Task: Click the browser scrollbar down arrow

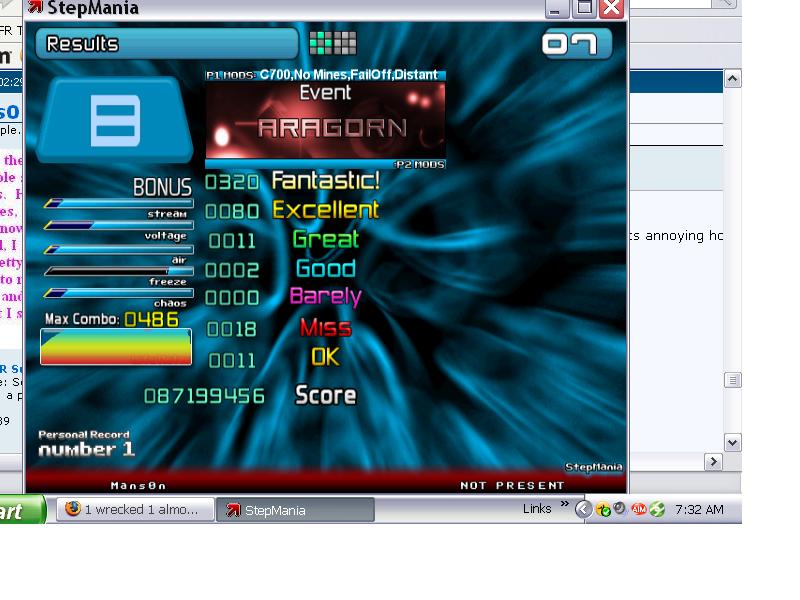Action: [x=733, y=442]
